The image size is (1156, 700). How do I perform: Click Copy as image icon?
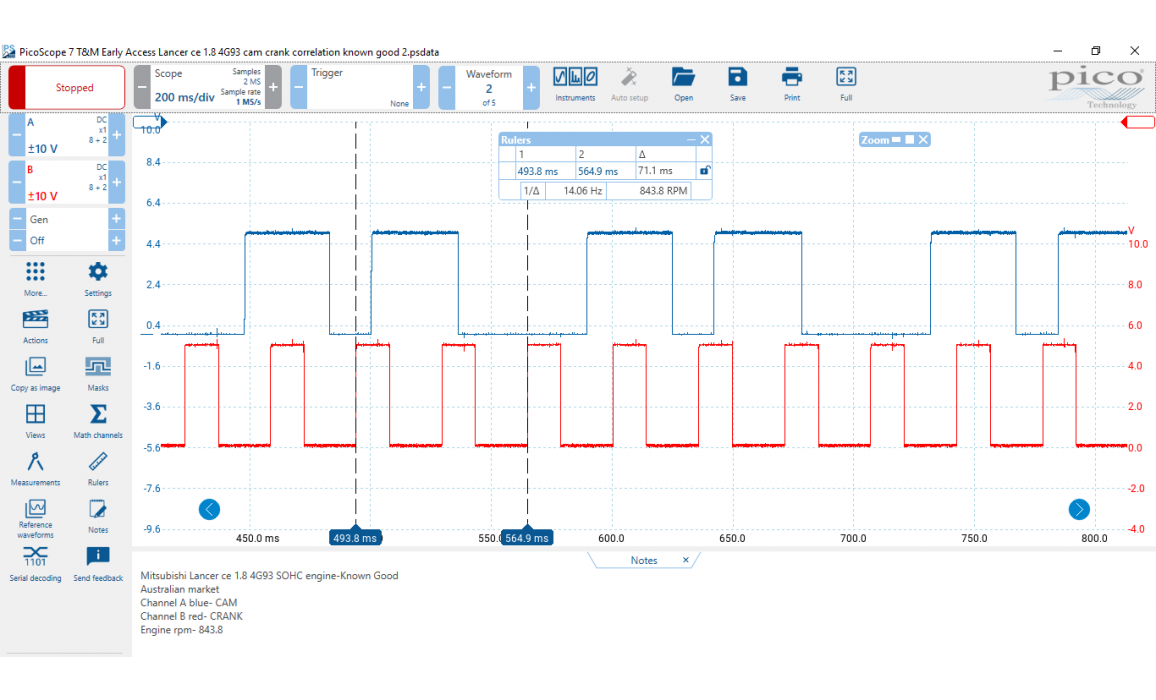pos(35,367)
